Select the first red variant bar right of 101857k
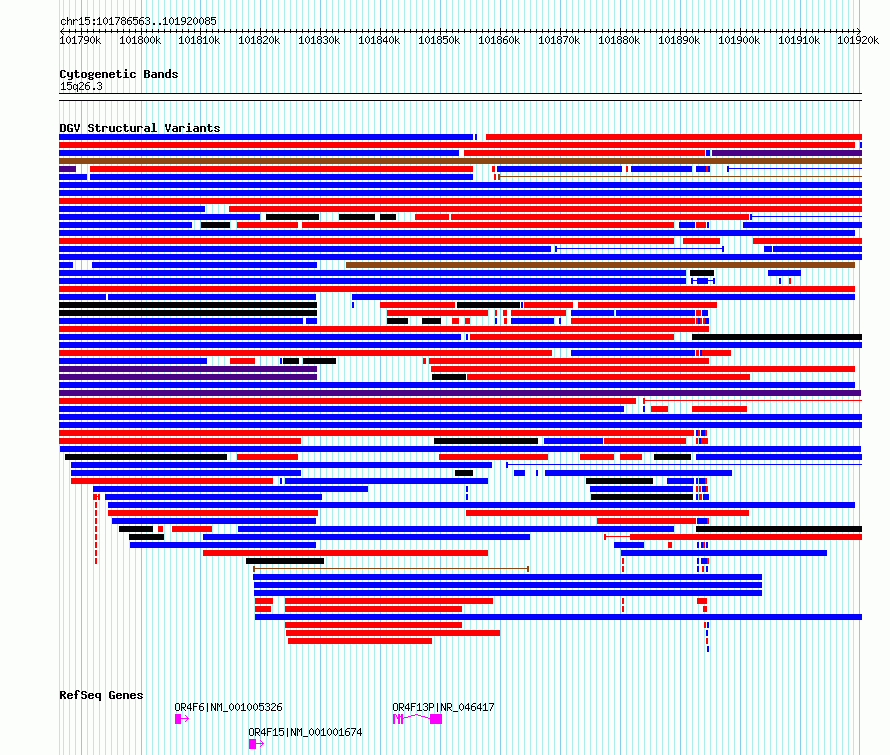Viewport: 890px width, 755px height. pyautogui.click(x=674, y=137)
